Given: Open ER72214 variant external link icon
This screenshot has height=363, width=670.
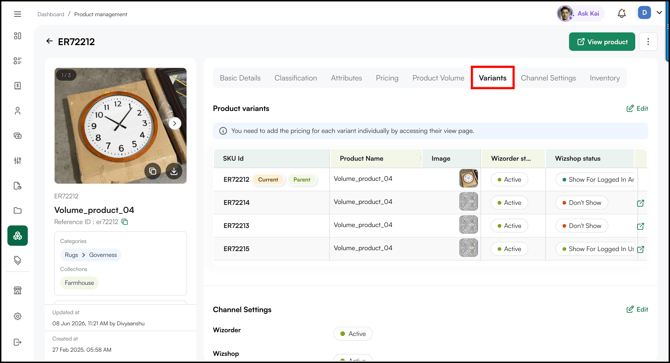Looking at the screenshot, I should point(640,203).
